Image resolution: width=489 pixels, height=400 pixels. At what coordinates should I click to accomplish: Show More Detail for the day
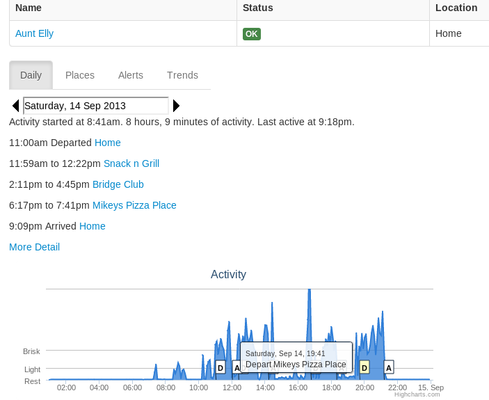34,247
